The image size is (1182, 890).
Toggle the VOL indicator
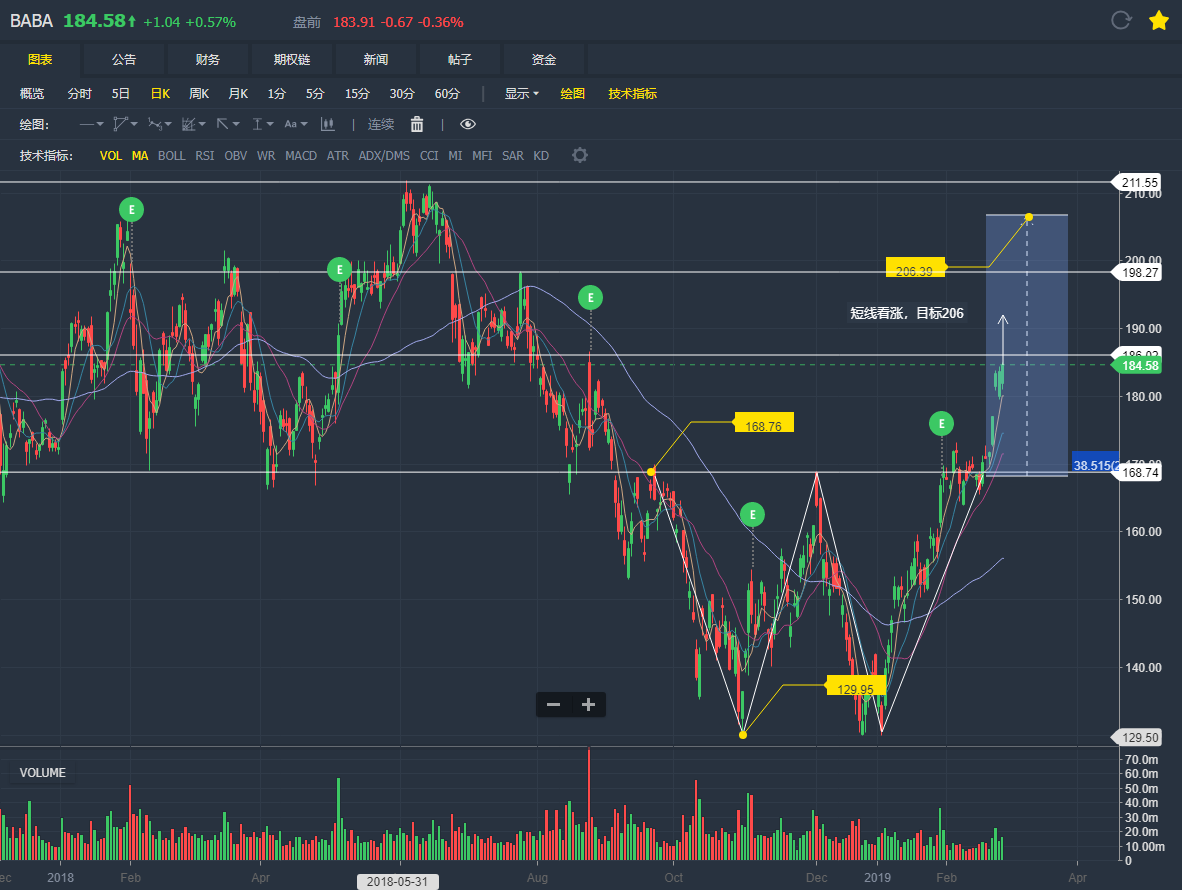(111, 155)
